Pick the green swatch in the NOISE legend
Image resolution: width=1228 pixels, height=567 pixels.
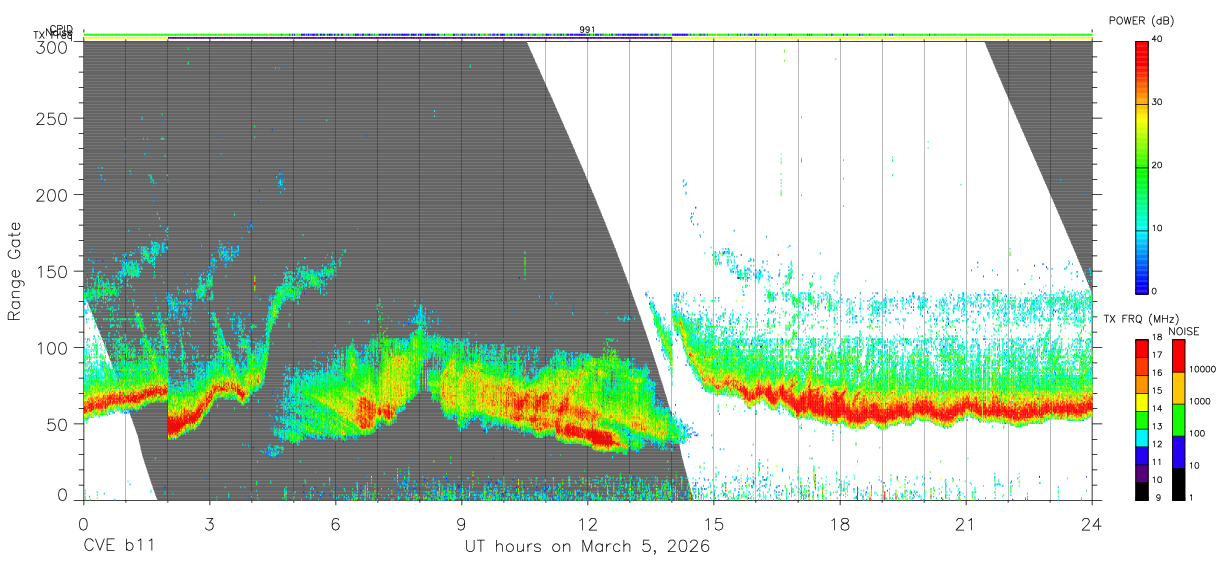1179,418
